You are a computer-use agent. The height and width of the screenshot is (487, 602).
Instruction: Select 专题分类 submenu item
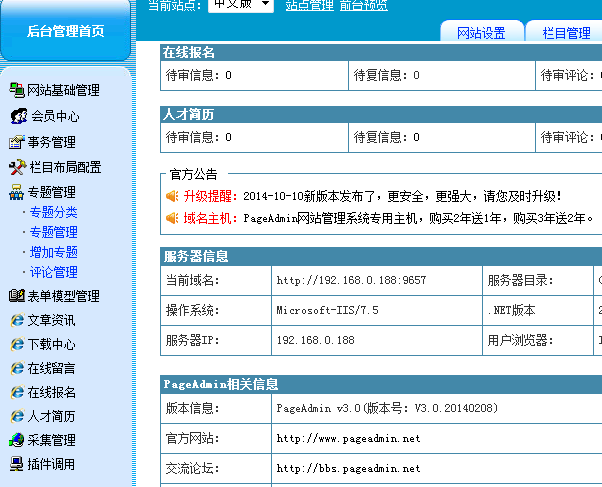tap(53, 212)
